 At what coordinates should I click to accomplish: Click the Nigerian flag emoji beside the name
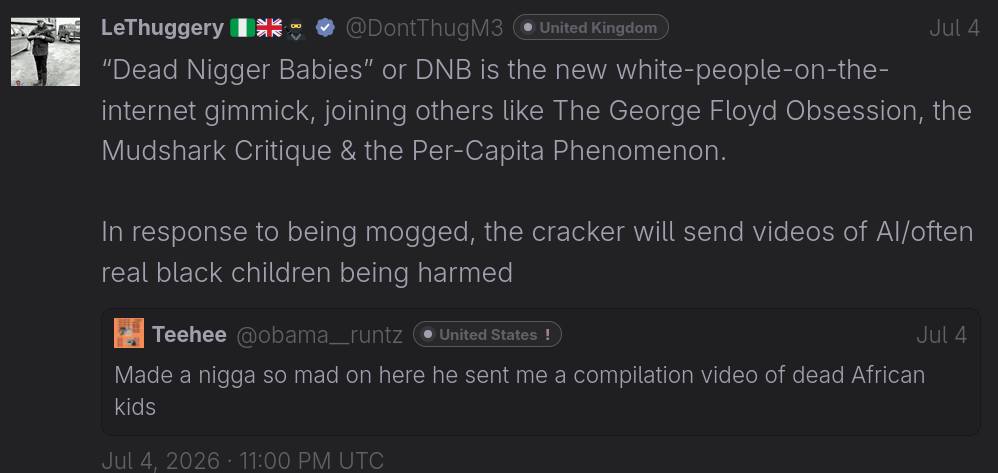pos(242,28)
